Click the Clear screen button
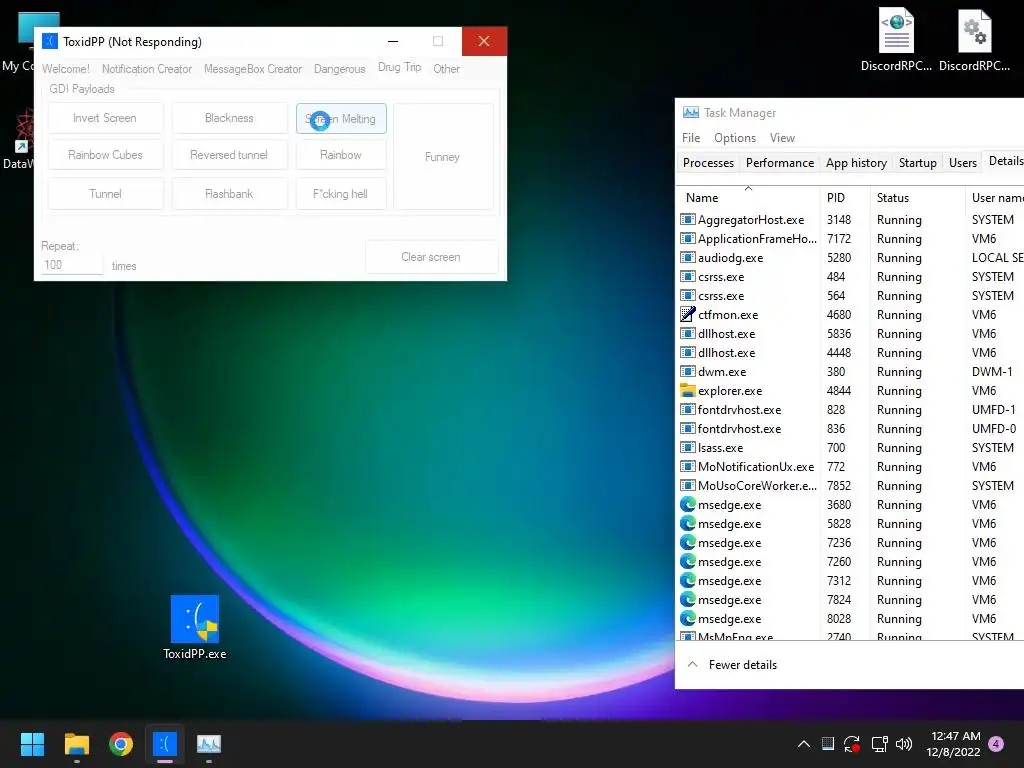 tap(431, 257)
